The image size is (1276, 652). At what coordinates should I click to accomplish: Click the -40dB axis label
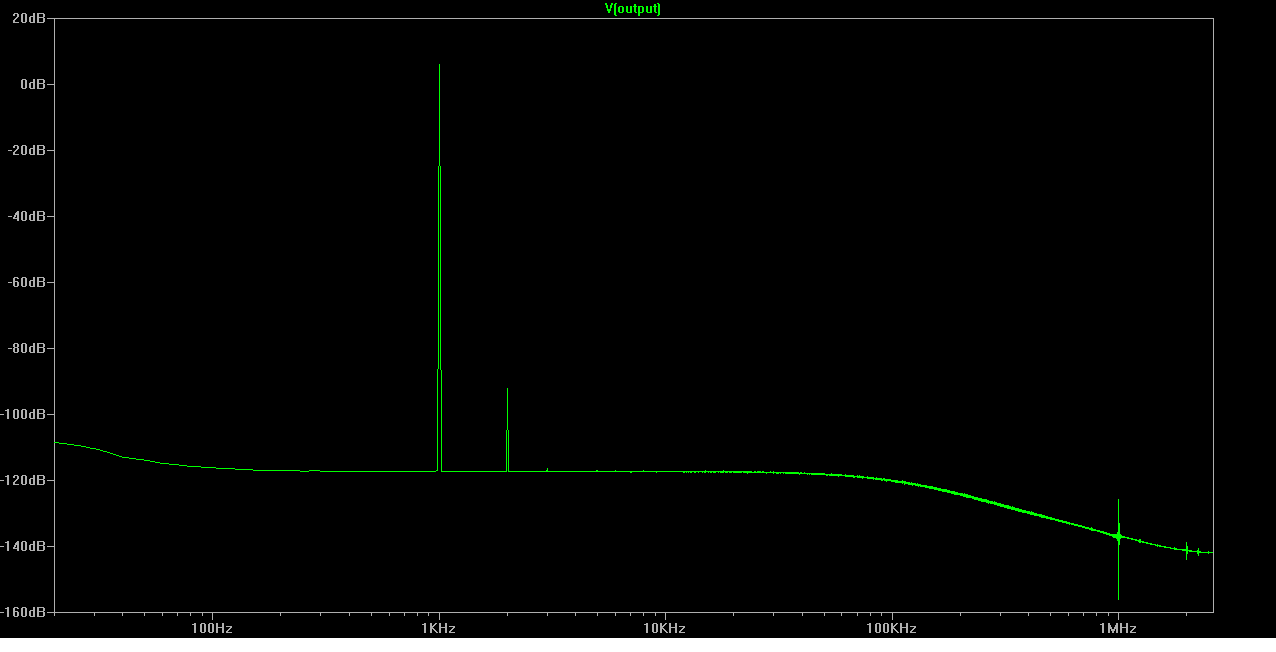coord(29,216)
